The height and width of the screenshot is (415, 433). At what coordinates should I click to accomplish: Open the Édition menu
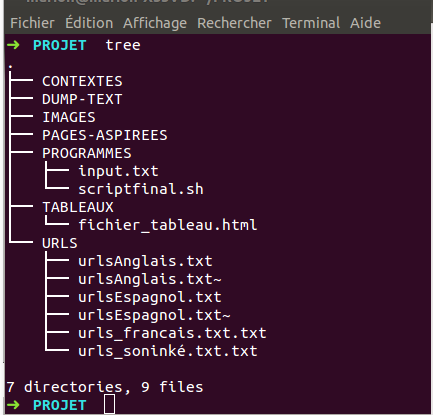pos(89,23)
